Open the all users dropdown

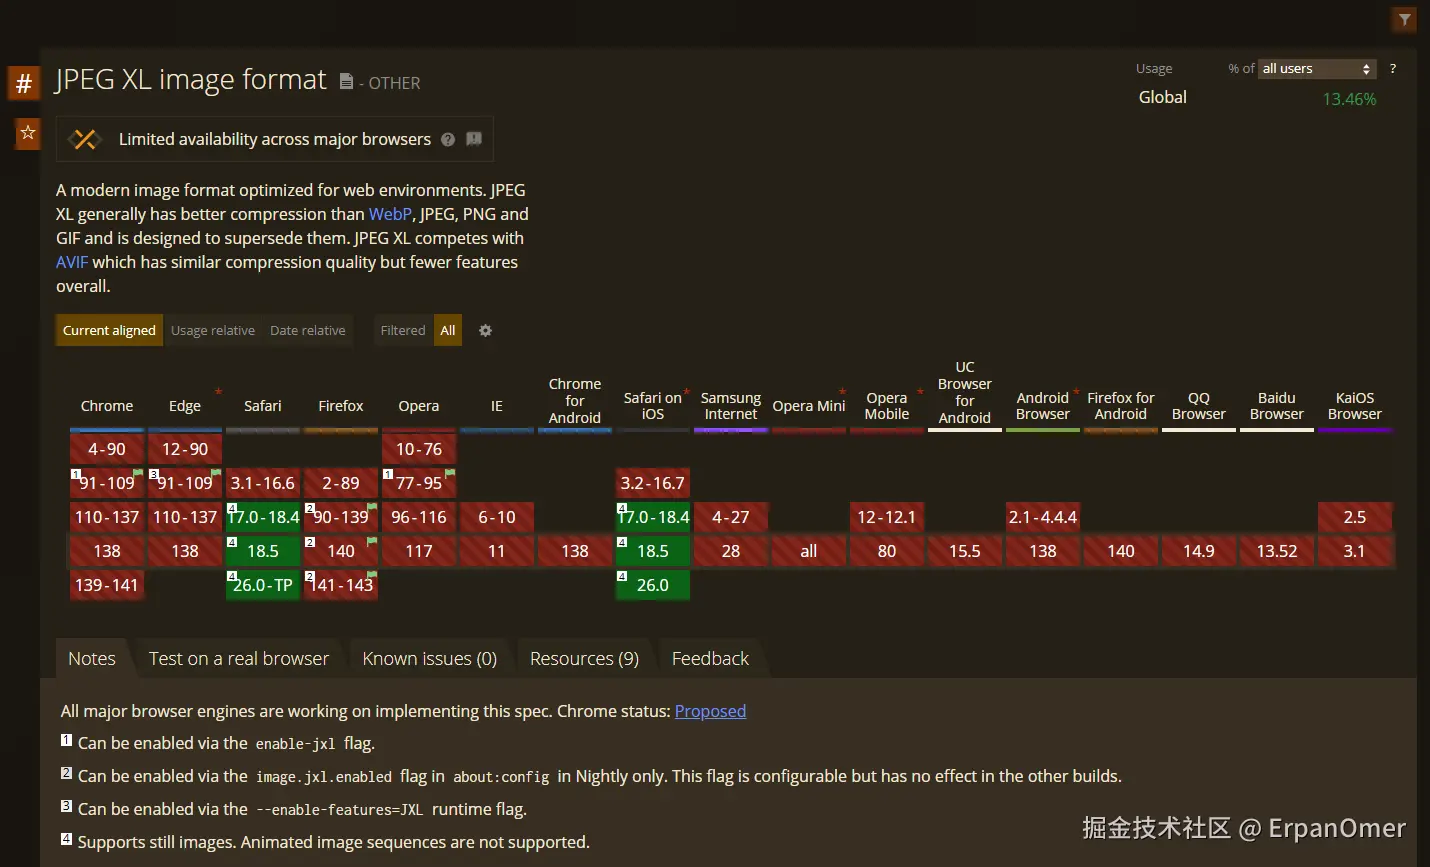tap(1317, 68)
